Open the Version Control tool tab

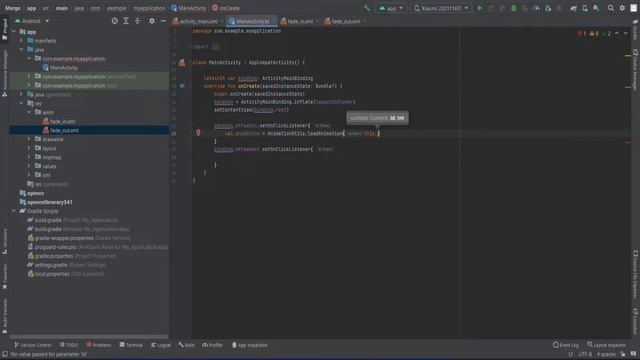(33, 345)
